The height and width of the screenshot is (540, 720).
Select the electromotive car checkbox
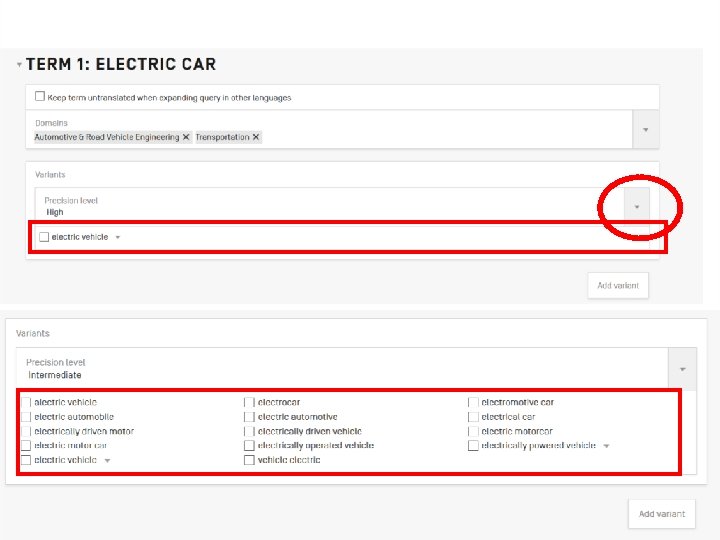473,402
